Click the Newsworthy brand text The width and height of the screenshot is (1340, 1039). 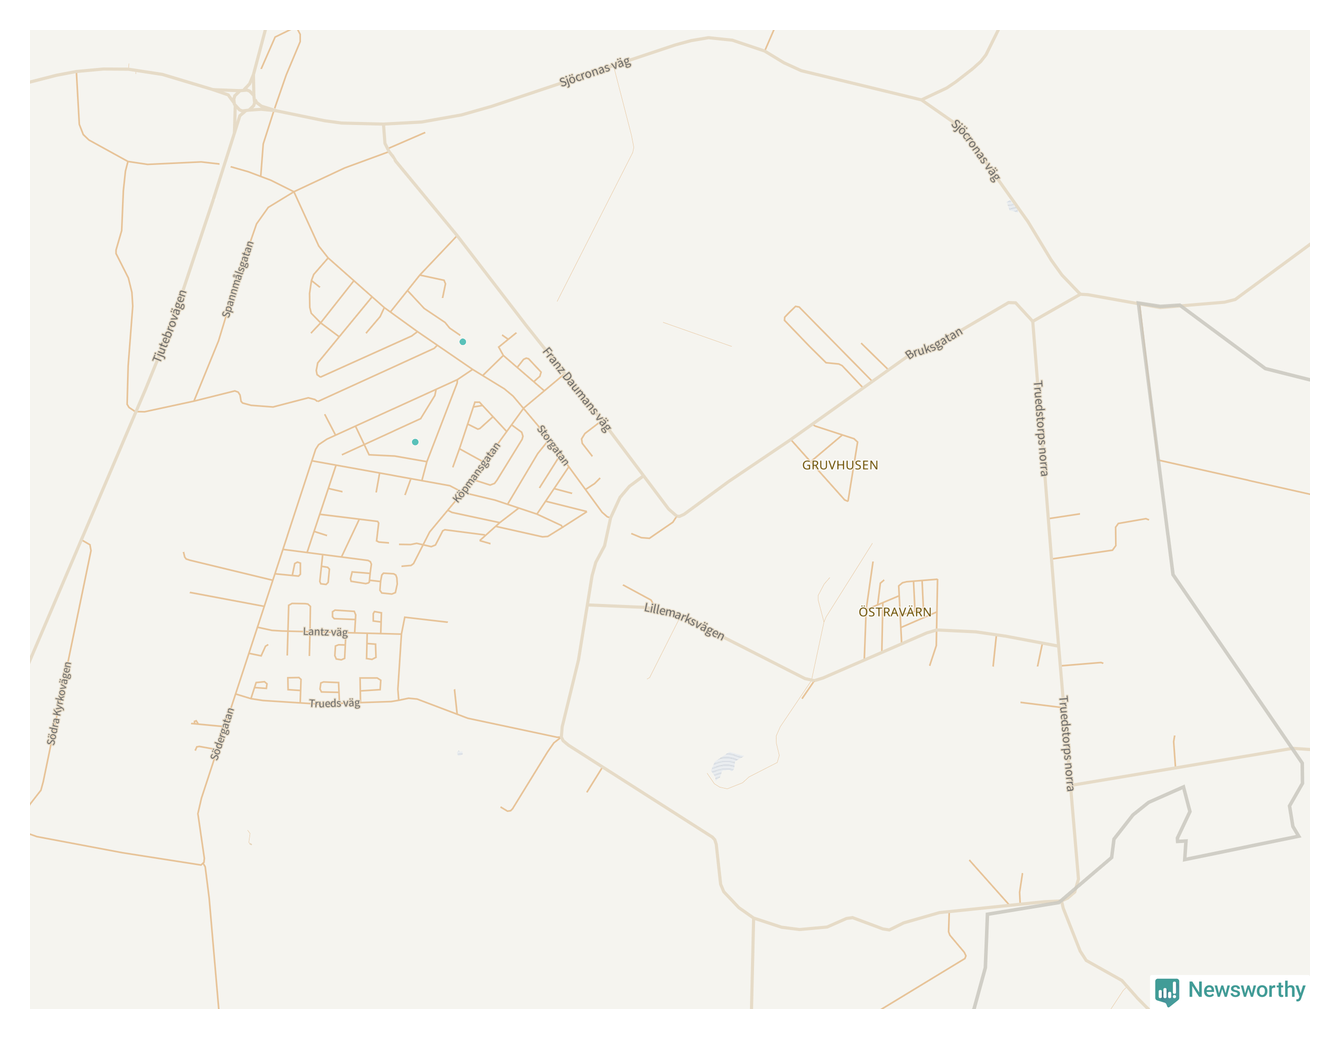tap(1246, 990)
